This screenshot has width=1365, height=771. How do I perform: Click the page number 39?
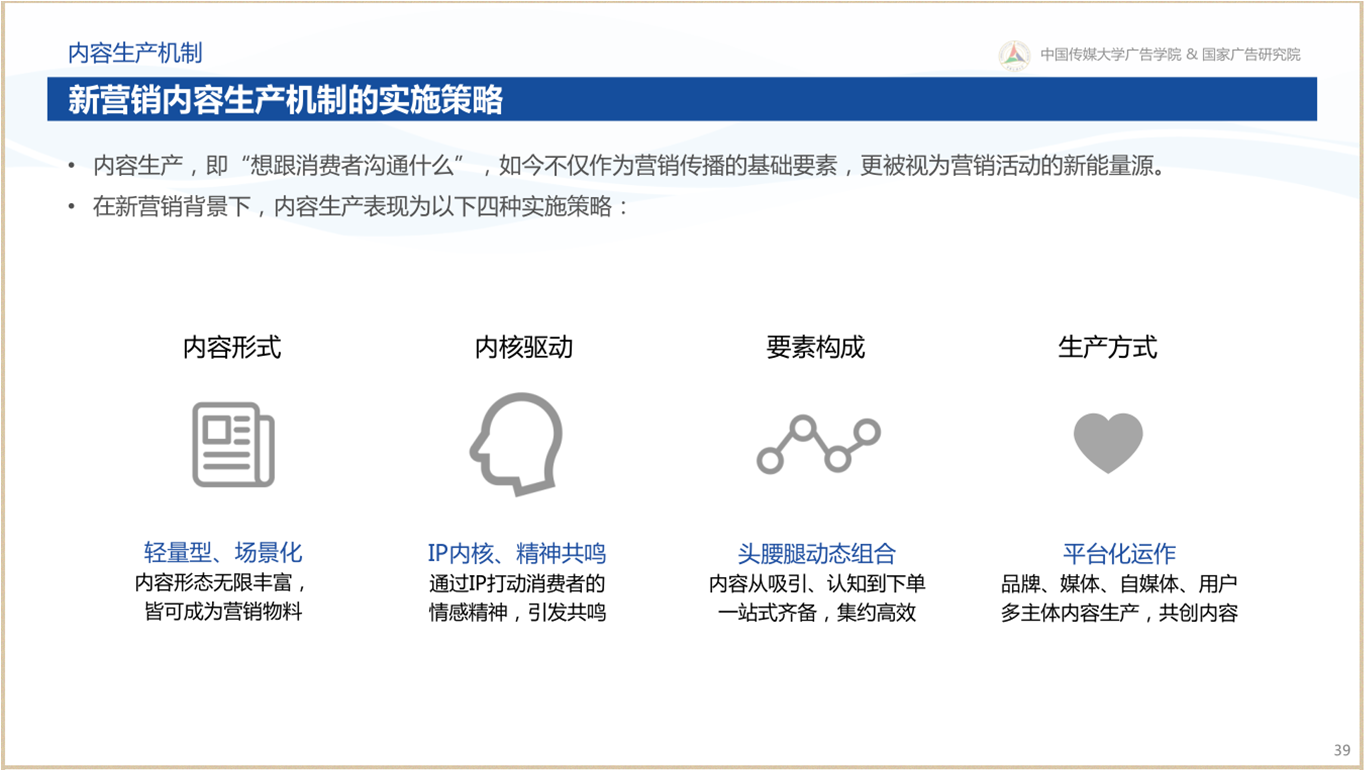pos(1342,750)
